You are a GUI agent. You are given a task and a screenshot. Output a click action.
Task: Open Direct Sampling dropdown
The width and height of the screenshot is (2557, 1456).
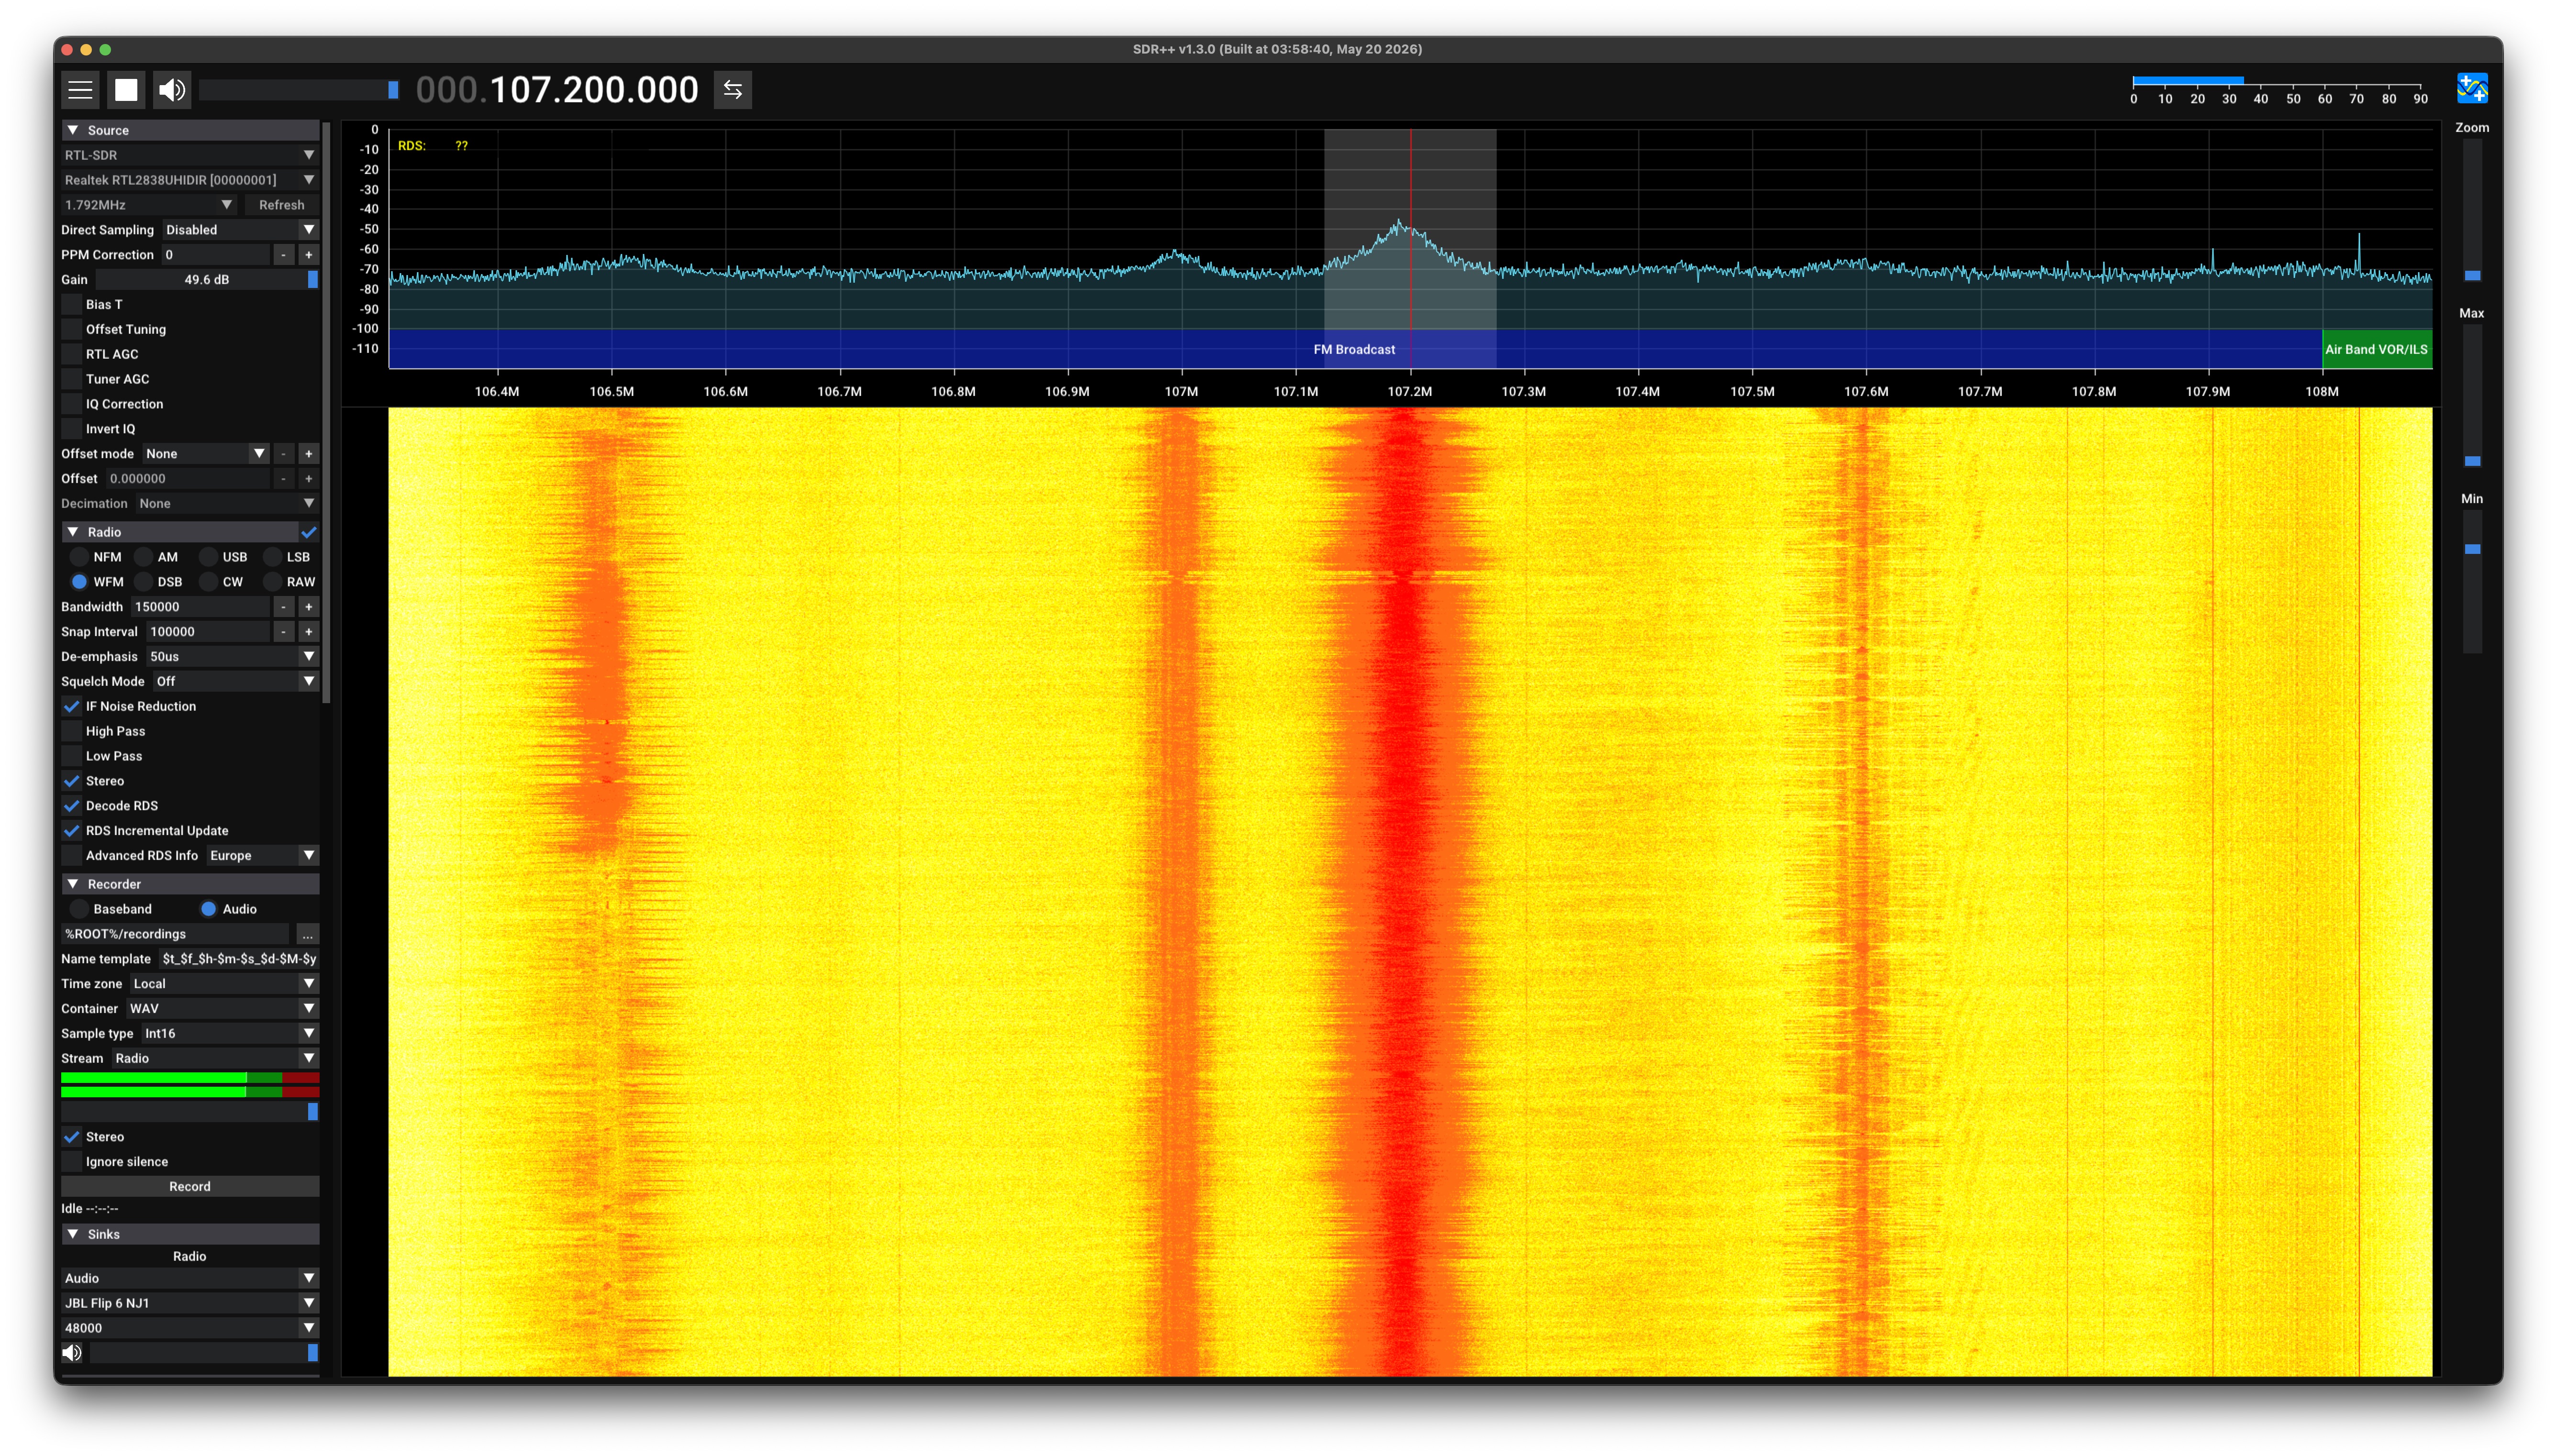coord(240,230)
